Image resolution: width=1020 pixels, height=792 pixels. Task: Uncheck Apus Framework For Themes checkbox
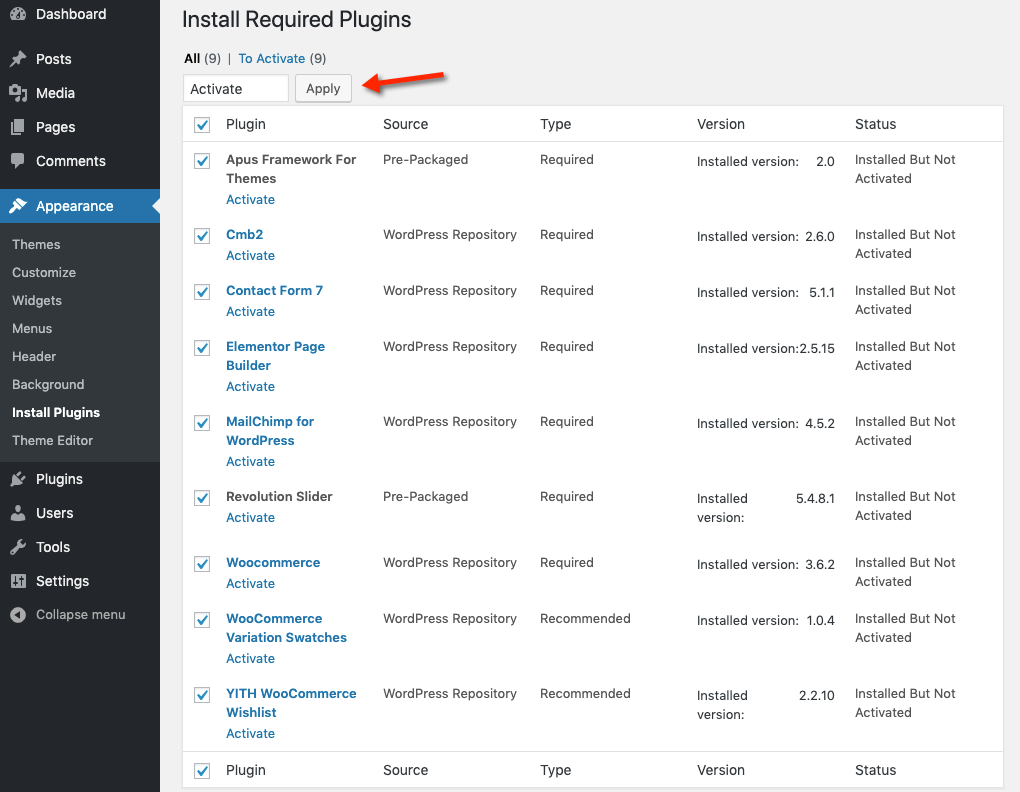[x=202, y=161]
